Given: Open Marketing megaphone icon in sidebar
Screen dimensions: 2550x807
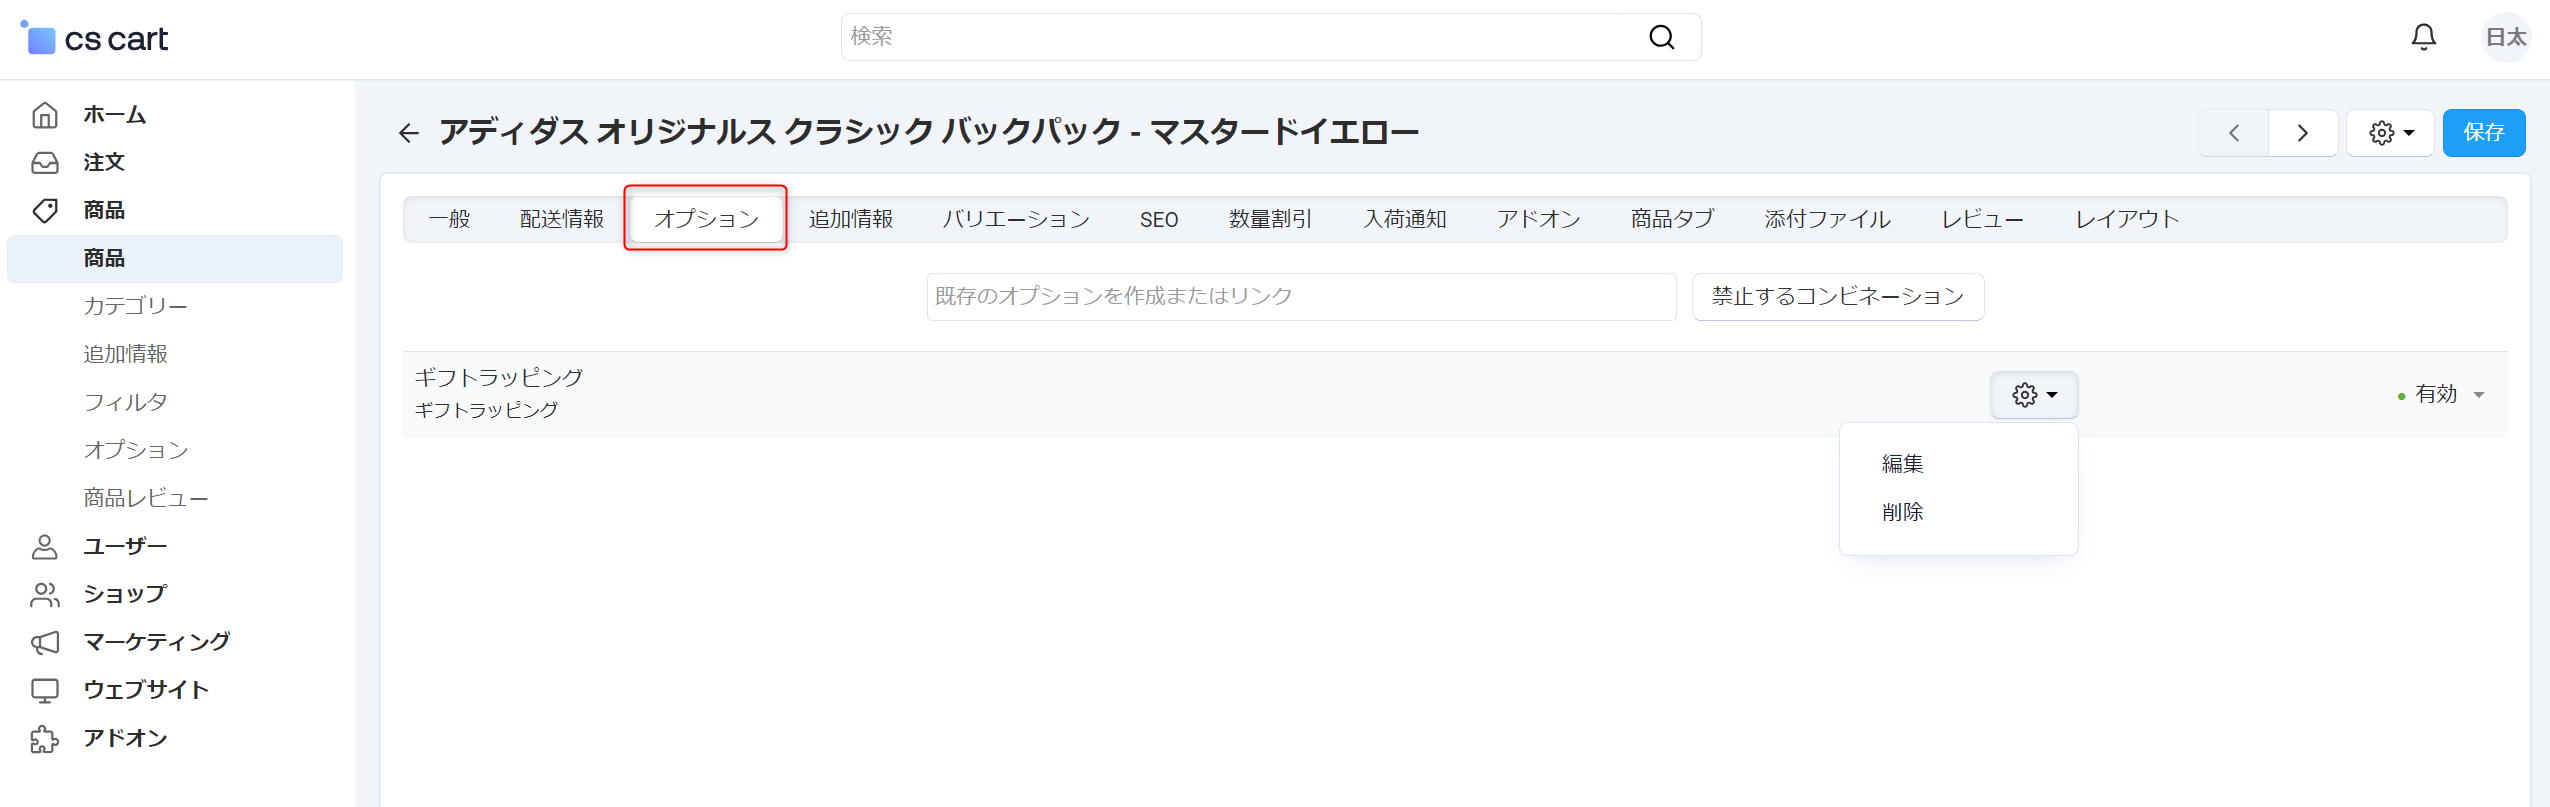Looking at the screenshot, I should [45, 642].
